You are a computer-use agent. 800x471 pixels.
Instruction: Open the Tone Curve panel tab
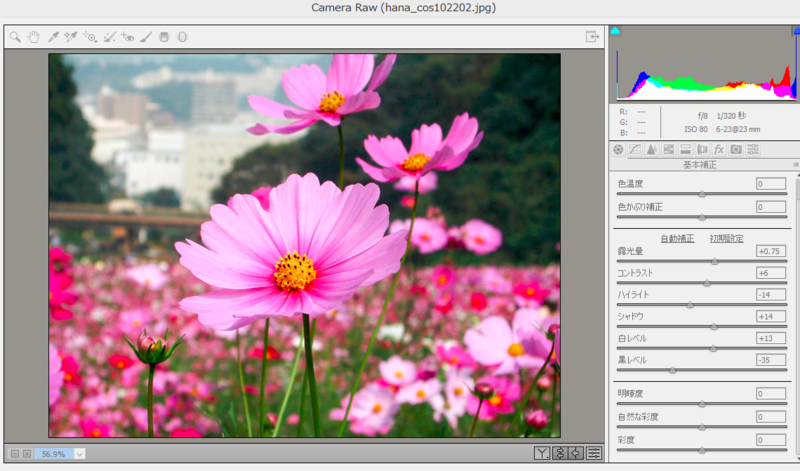click(635, 150)
